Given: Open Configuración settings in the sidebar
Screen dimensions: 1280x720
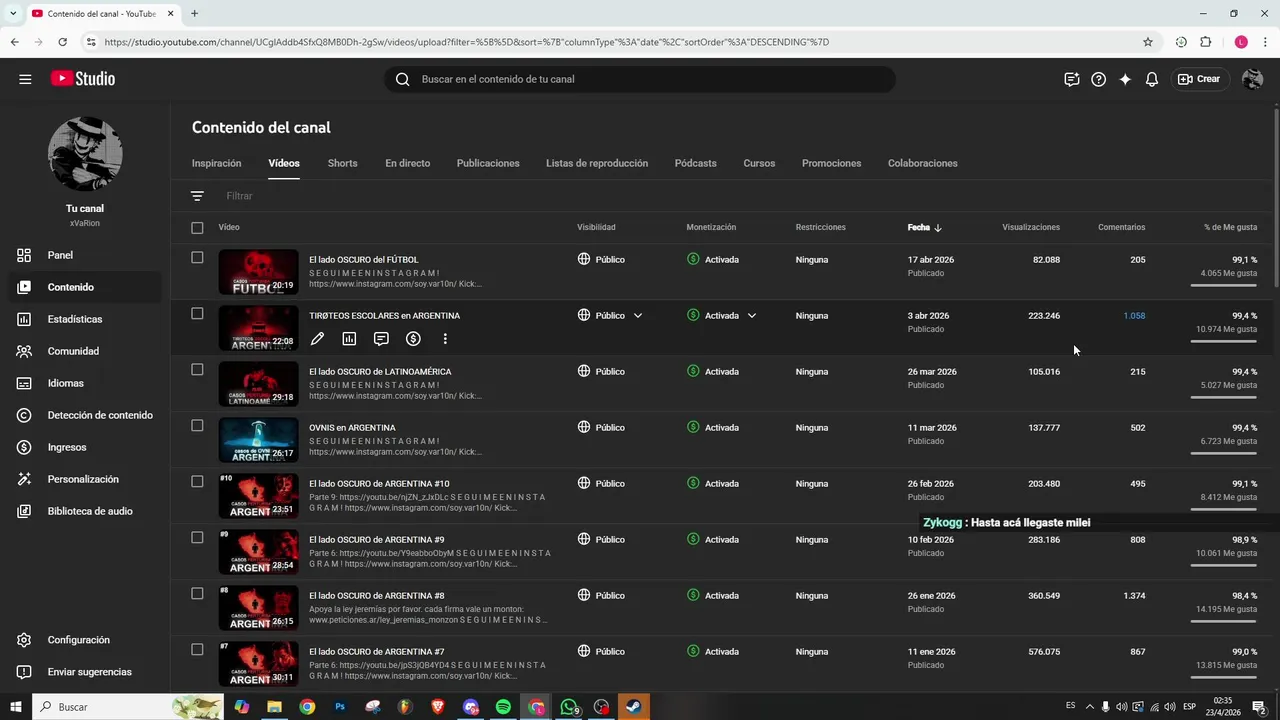Looking at the screenshot, I should 83,640.
